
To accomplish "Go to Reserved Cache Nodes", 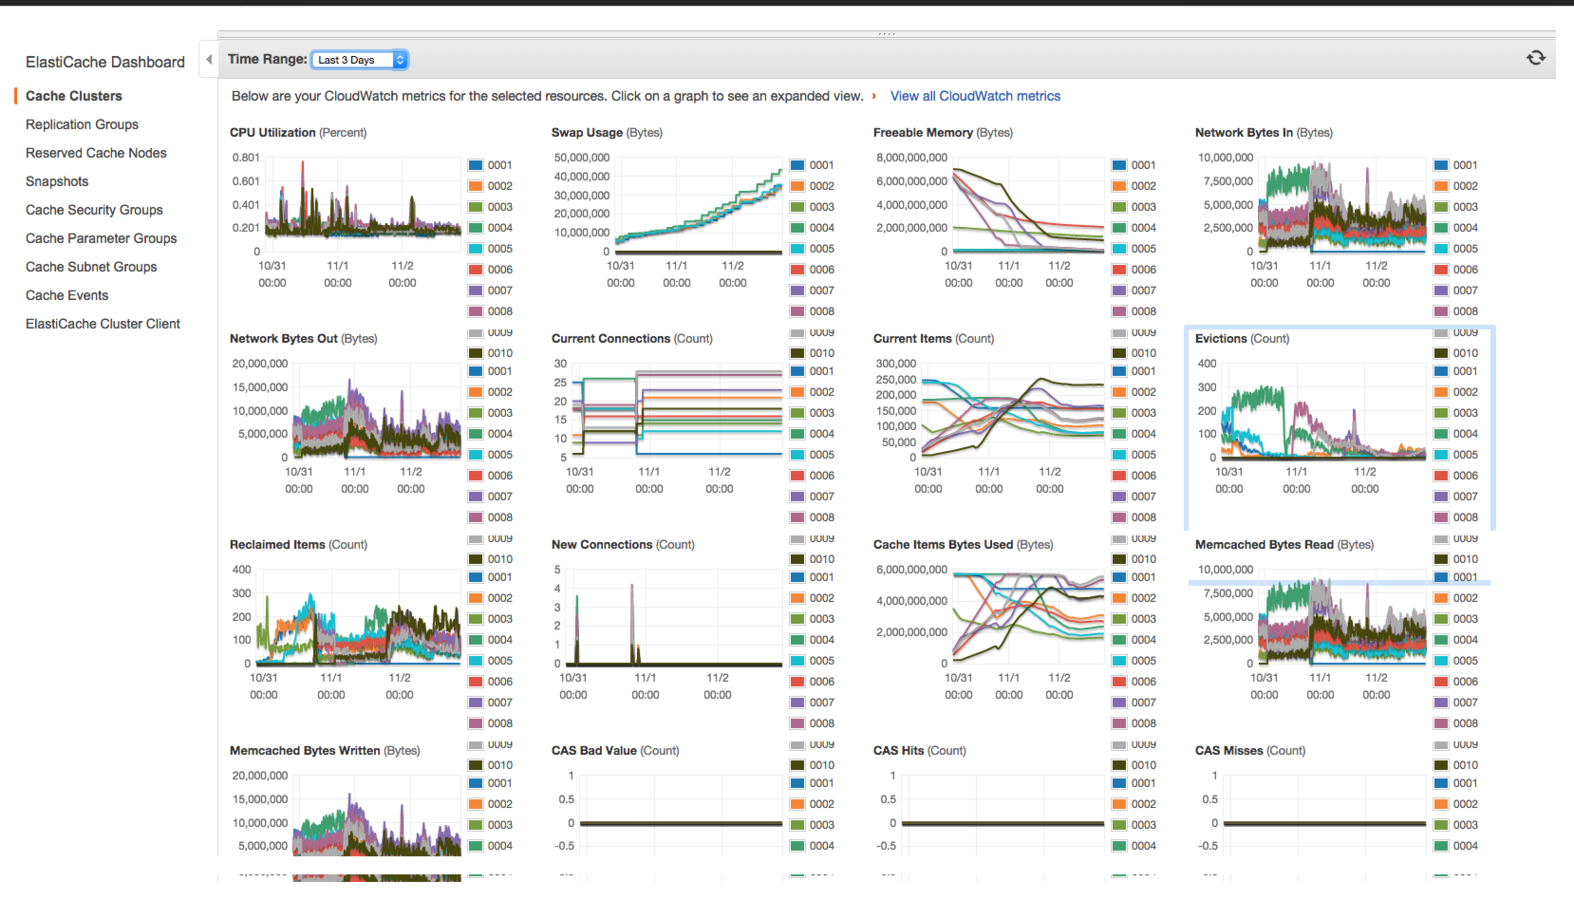I will (96, 153).
